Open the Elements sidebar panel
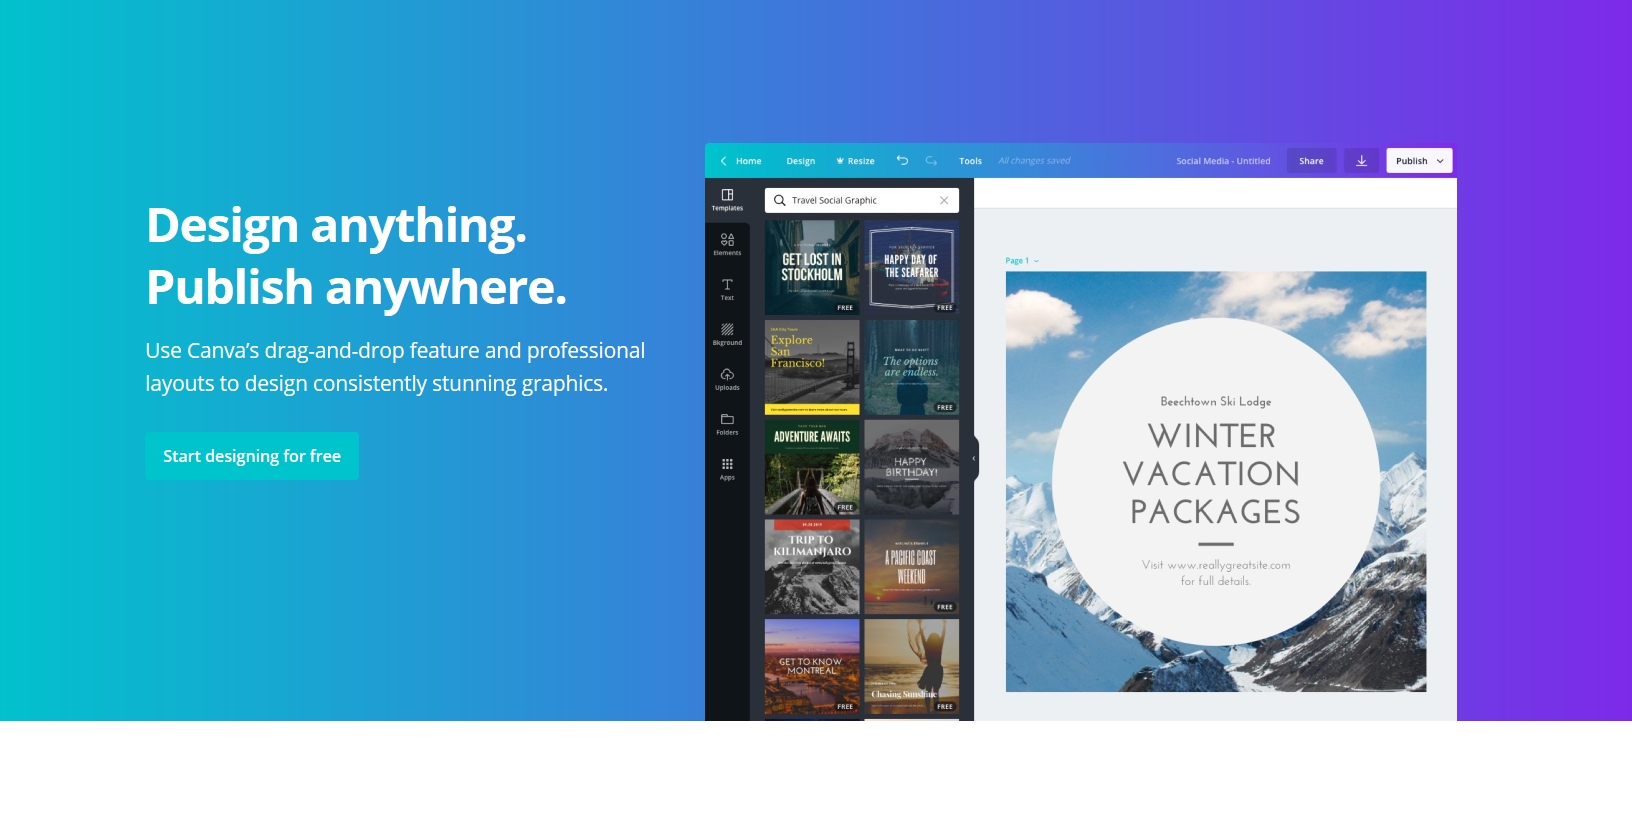The height and width of the screenshot is (827, 1632). click(x=727, y=245)
